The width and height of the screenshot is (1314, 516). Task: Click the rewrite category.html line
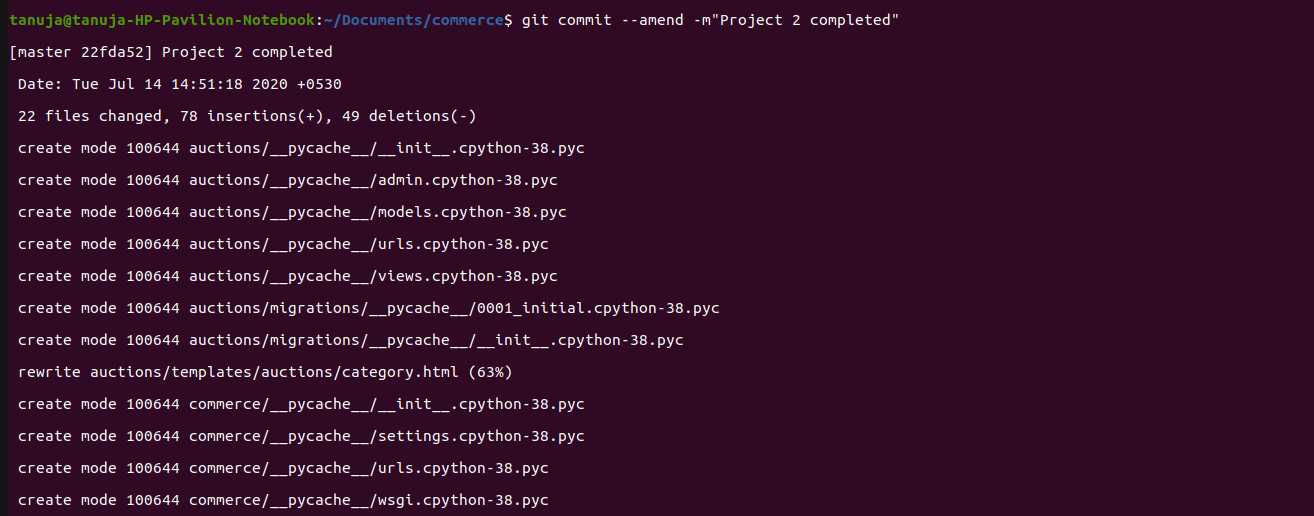point(265,372)
